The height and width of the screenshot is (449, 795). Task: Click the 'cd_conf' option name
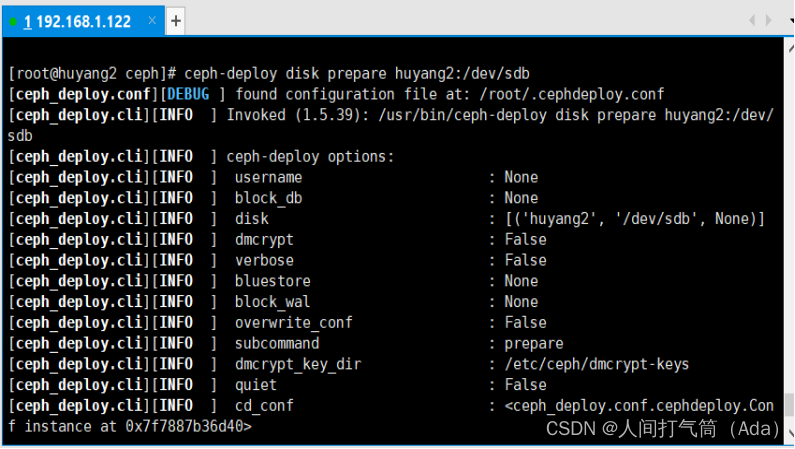pos(264,406)
